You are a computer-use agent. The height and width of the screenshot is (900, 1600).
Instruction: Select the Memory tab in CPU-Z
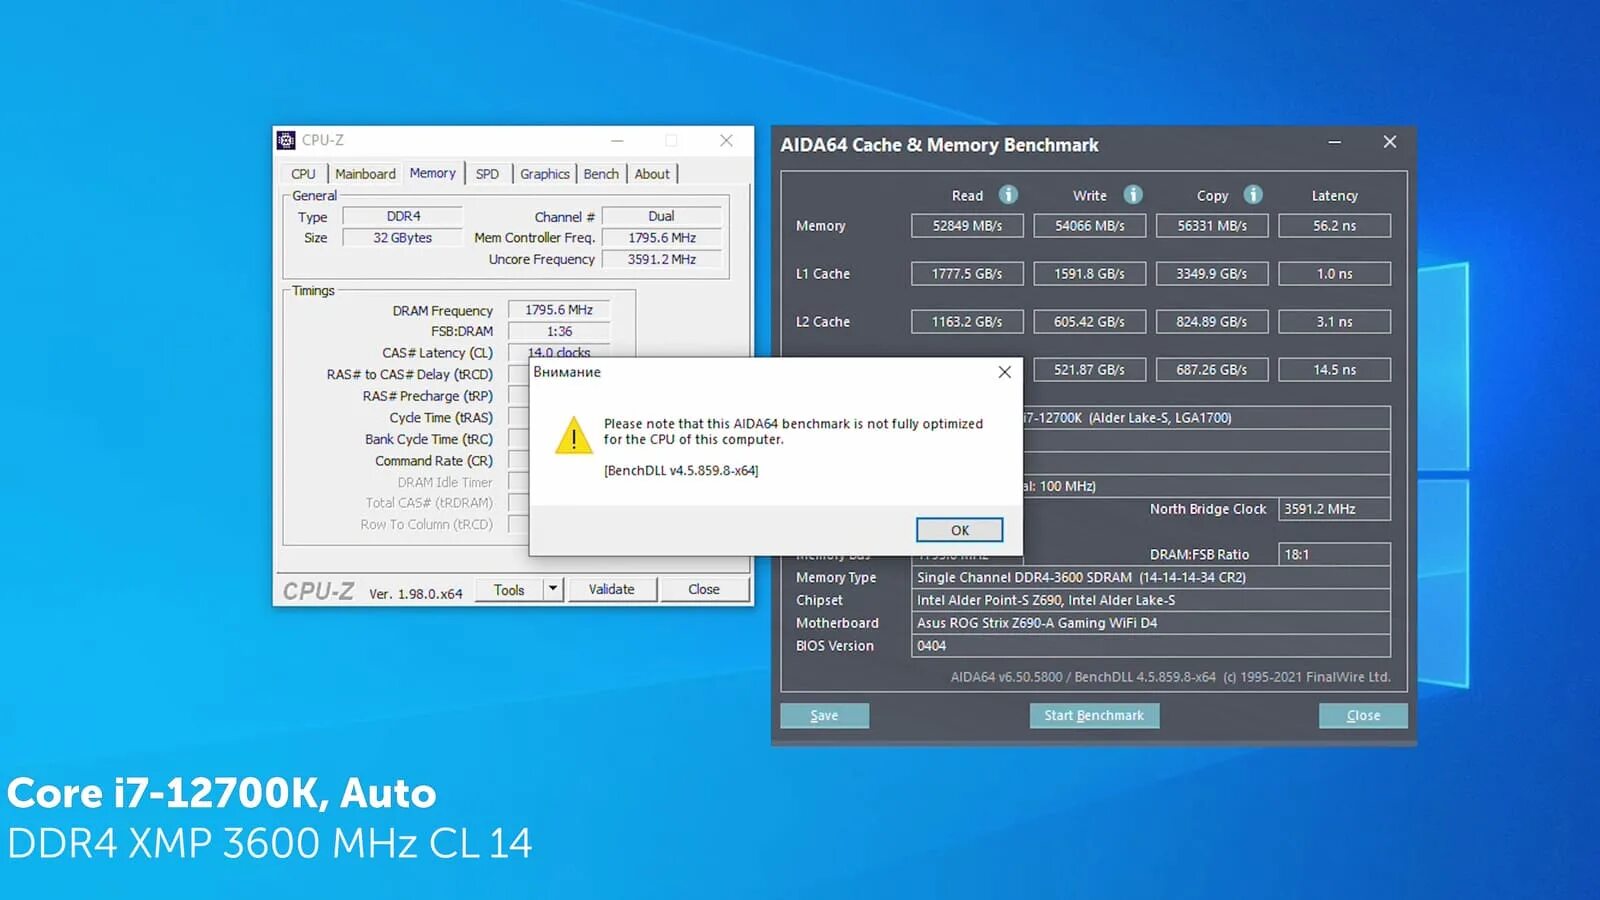click(432, 173)
